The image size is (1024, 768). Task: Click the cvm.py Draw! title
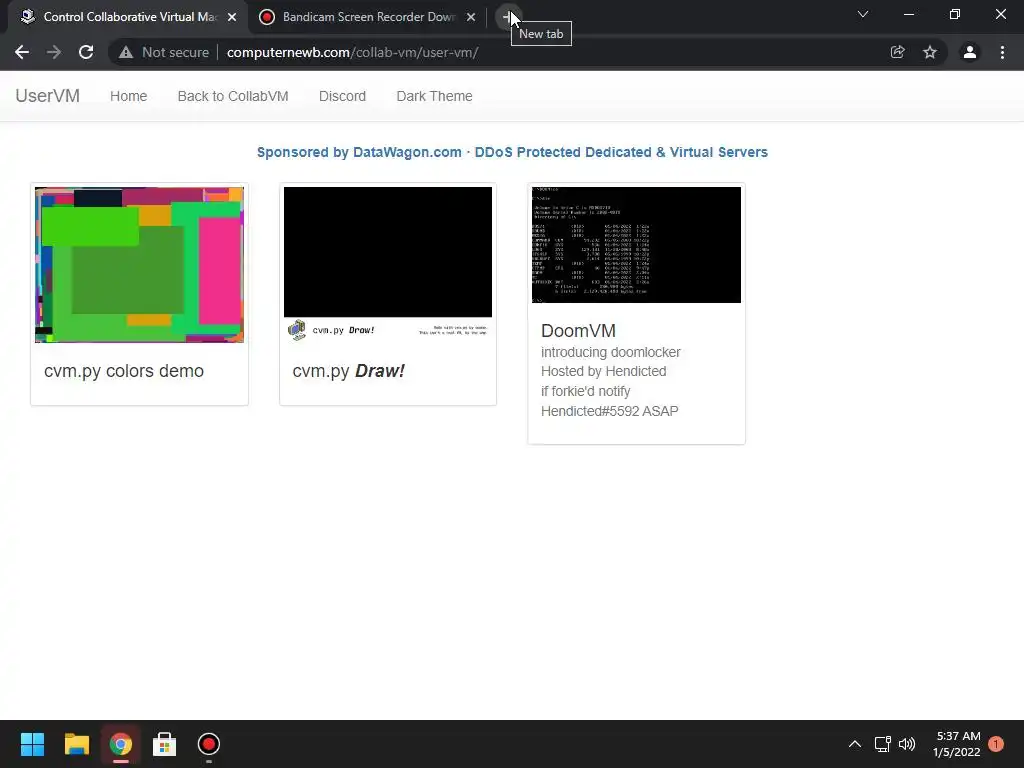pyautogui.click(x=349, y=371)
